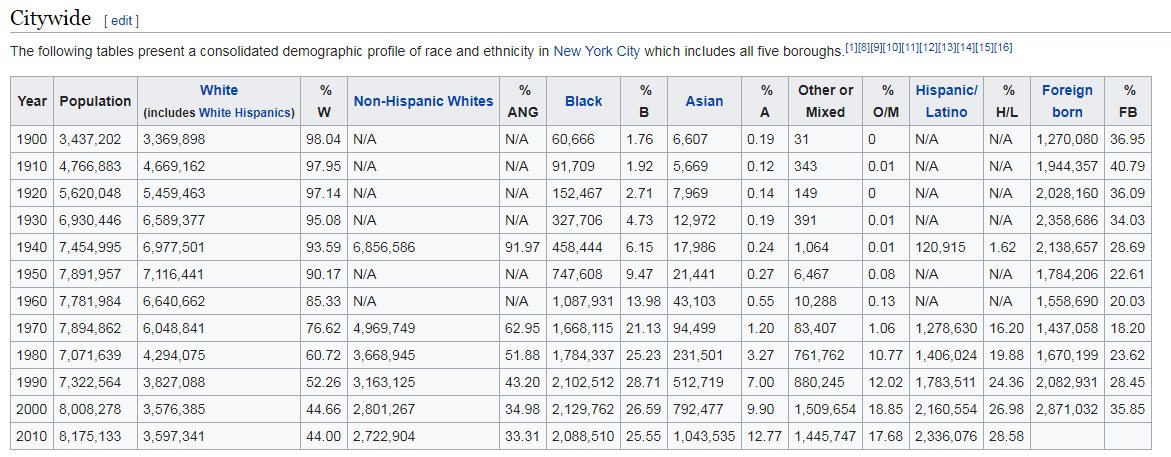Select the 76.62 percent white cell

click(324, 327)
